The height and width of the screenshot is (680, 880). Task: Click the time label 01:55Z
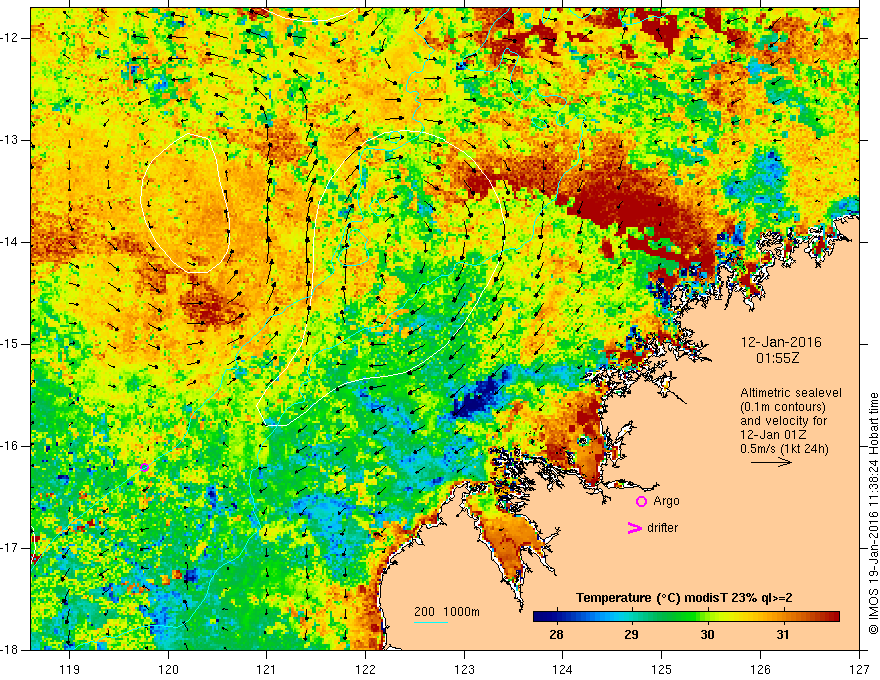(x=777, y=358)
